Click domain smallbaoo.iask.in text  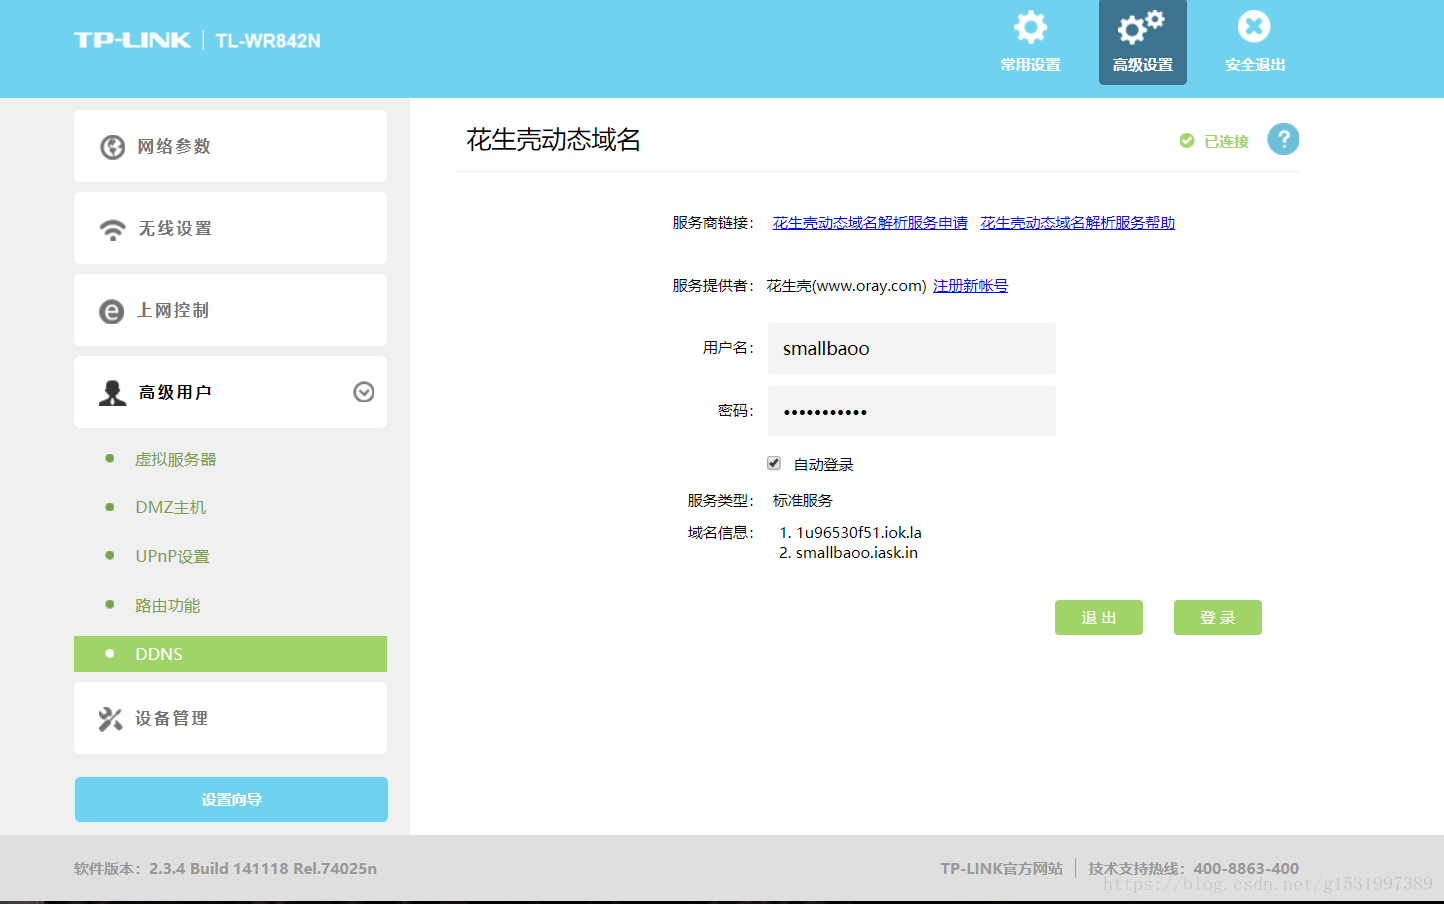point(857,552)
